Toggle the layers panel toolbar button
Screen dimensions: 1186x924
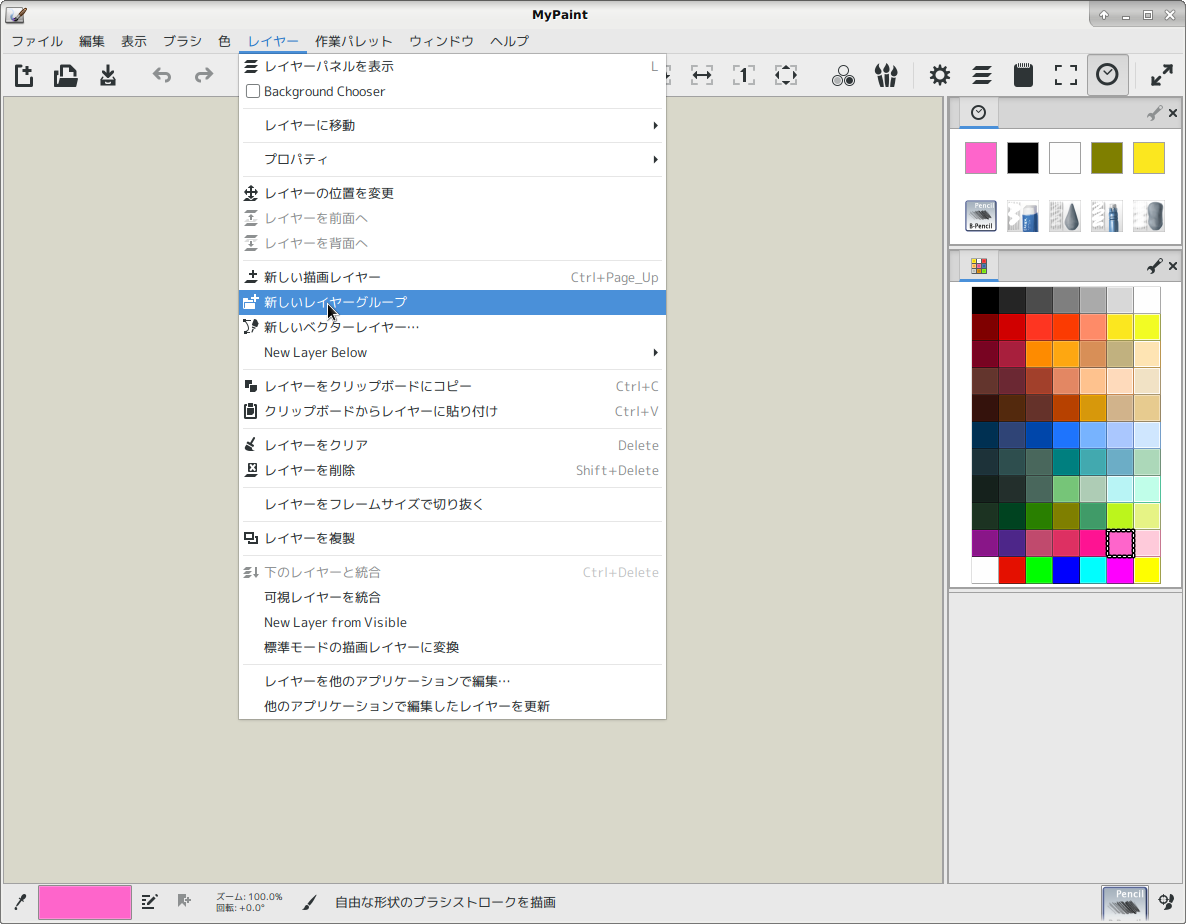pyautogui.click(x=981, y=75)
